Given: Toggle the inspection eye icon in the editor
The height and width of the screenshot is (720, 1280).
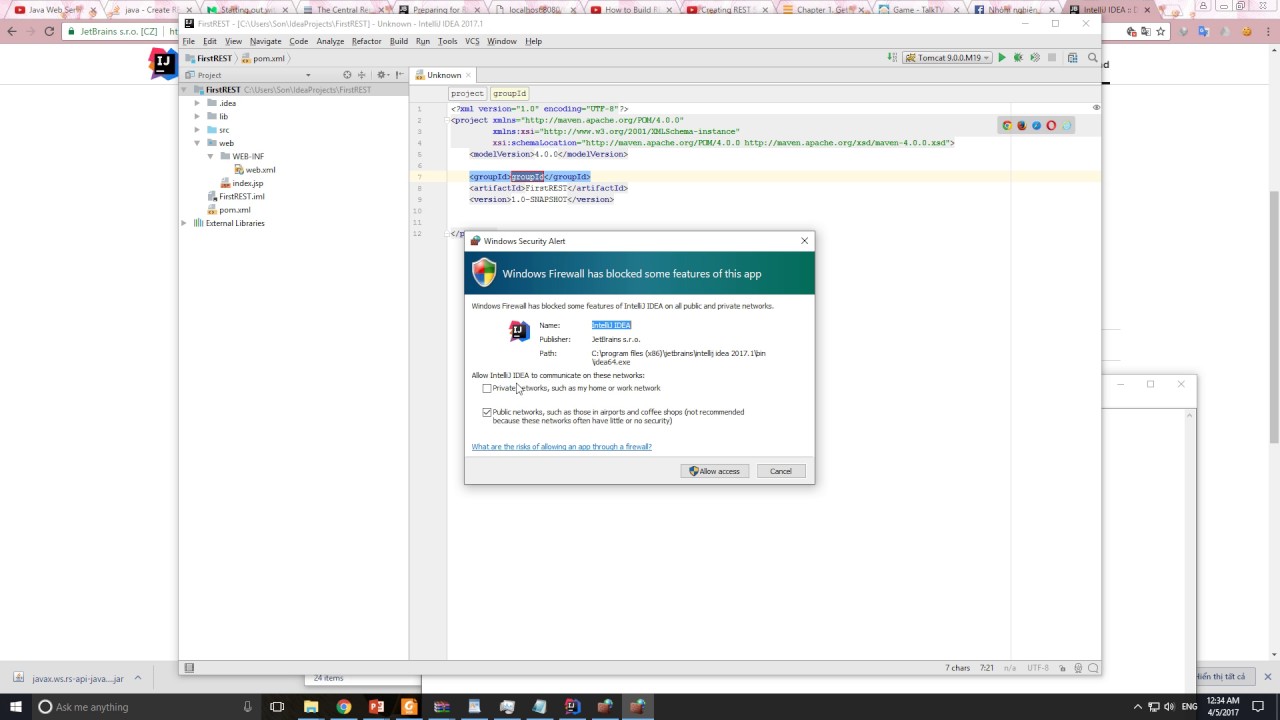Looking at the screenshot, I should coord(1096,108).
